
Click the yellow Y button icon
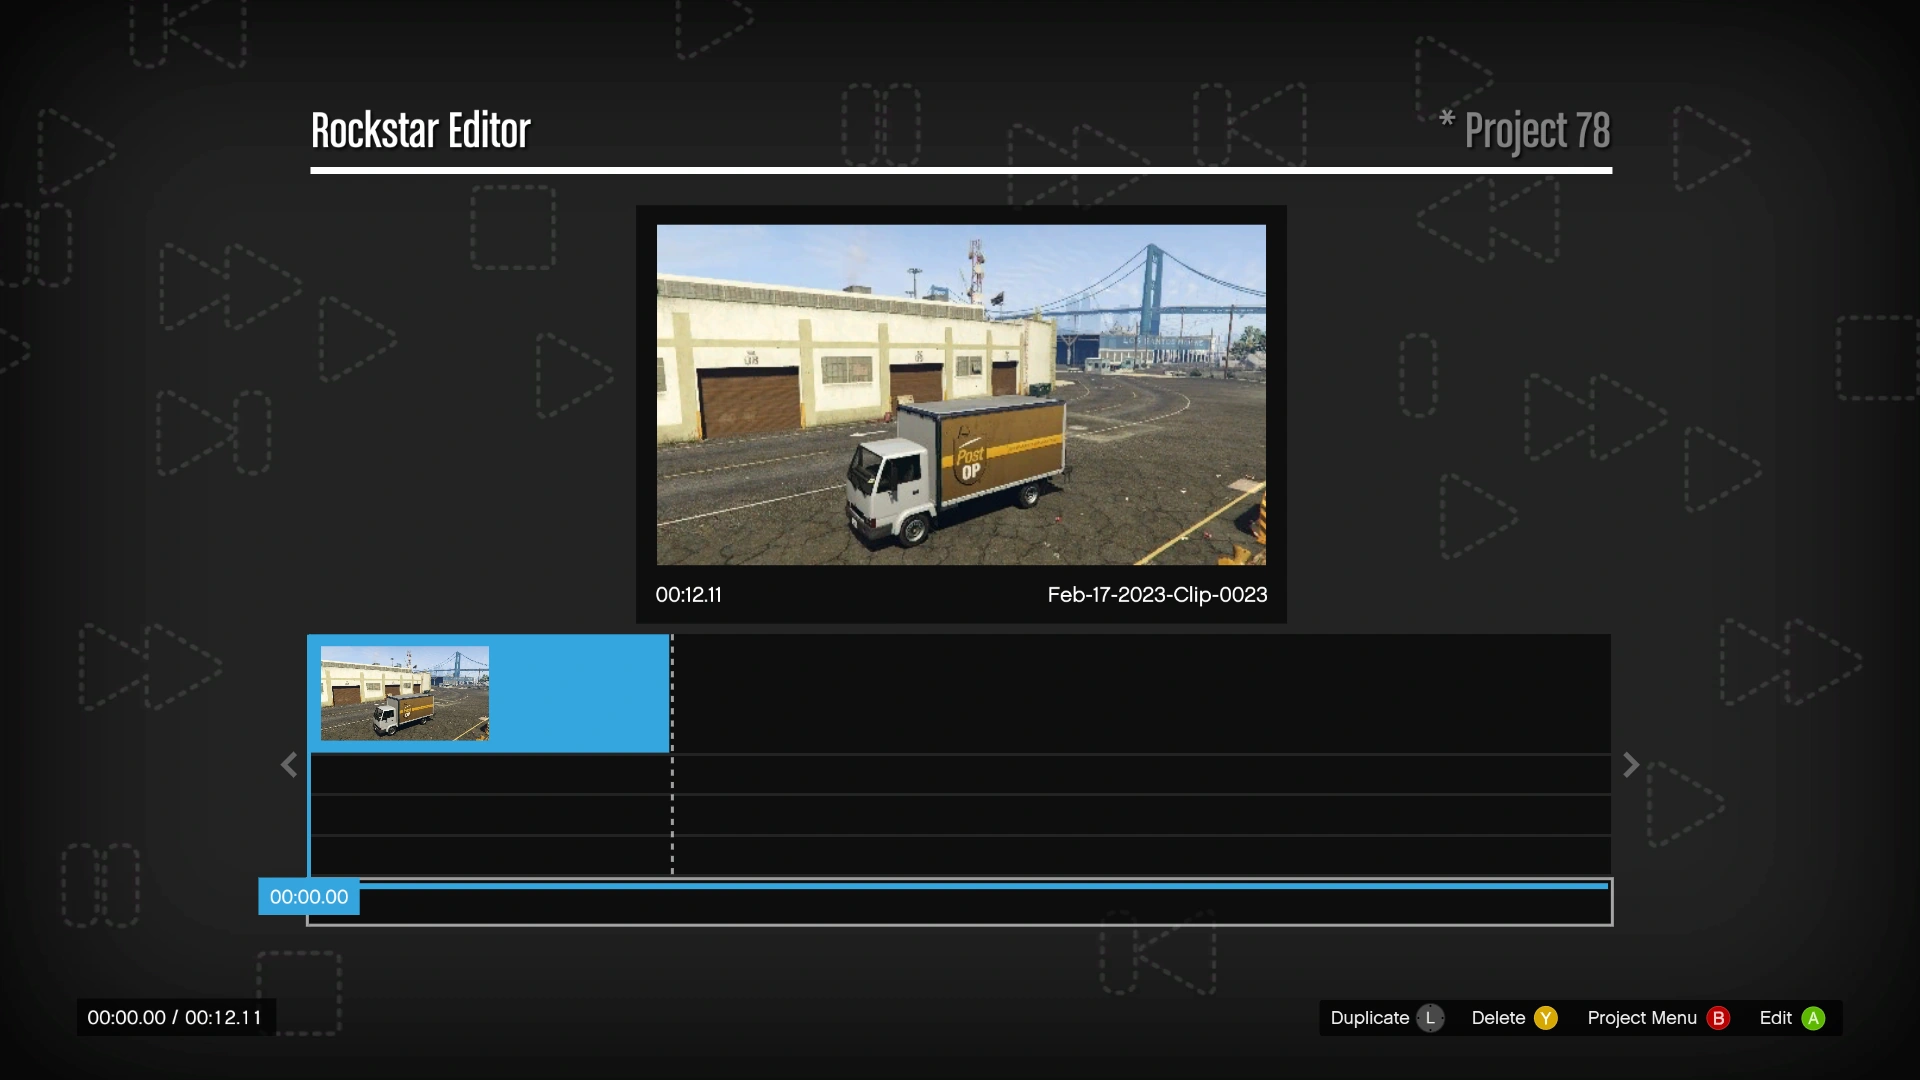(1545, 1018)
